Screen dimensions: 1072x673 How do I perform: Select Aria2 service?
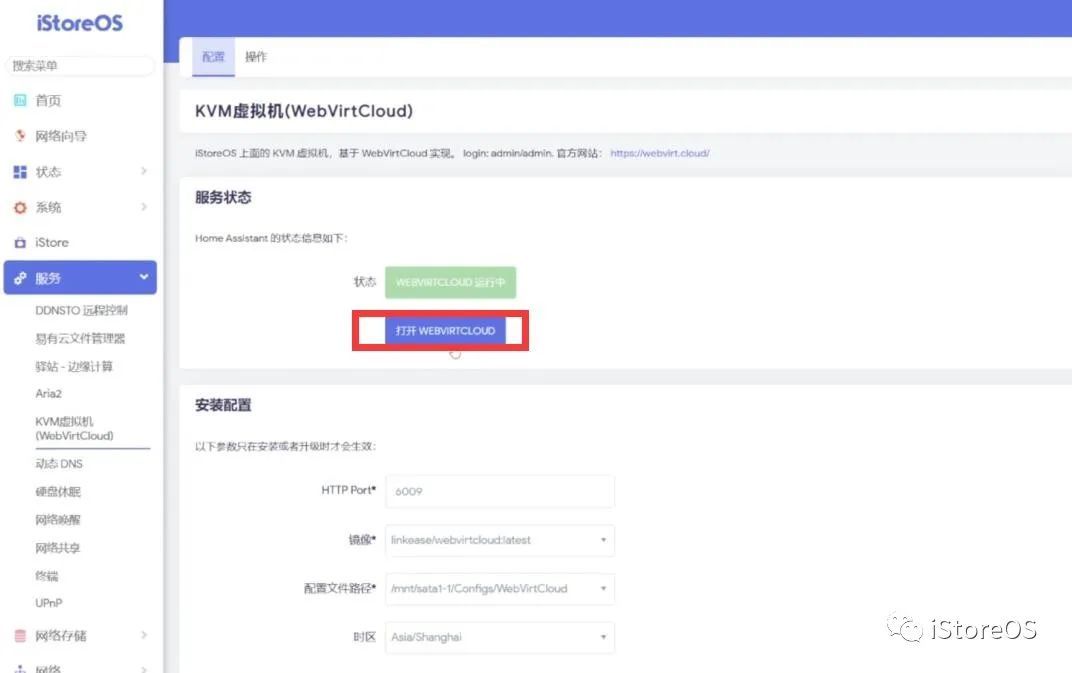pyautogui.click(x=49, y=394)
